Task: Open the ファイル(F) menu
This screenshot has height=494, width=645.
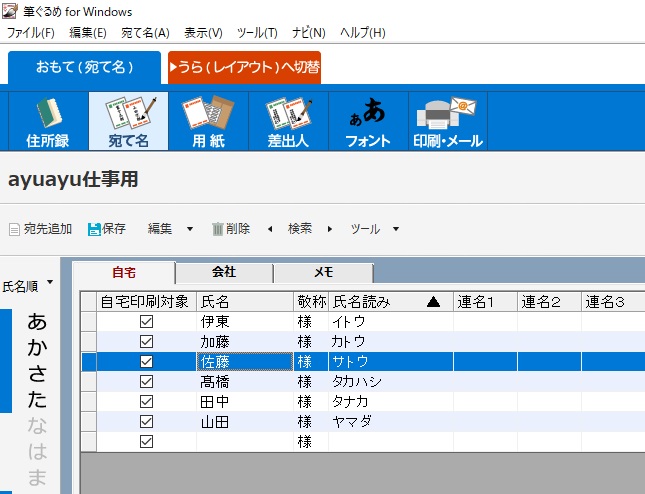Action: (x=30, y=33)
